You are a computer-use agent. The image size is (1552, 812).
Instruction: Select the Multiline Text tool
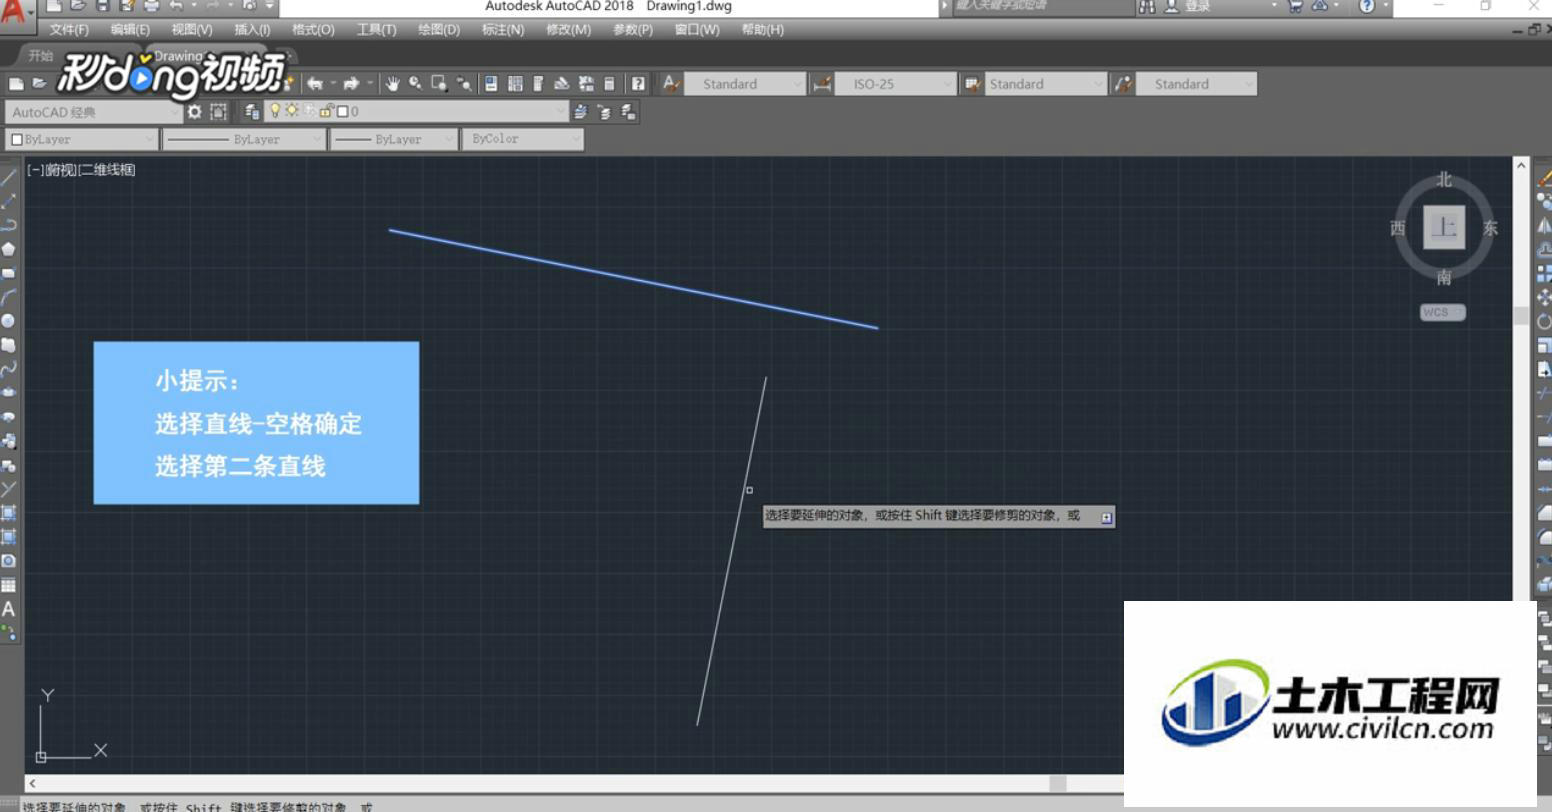pos(8,609)
